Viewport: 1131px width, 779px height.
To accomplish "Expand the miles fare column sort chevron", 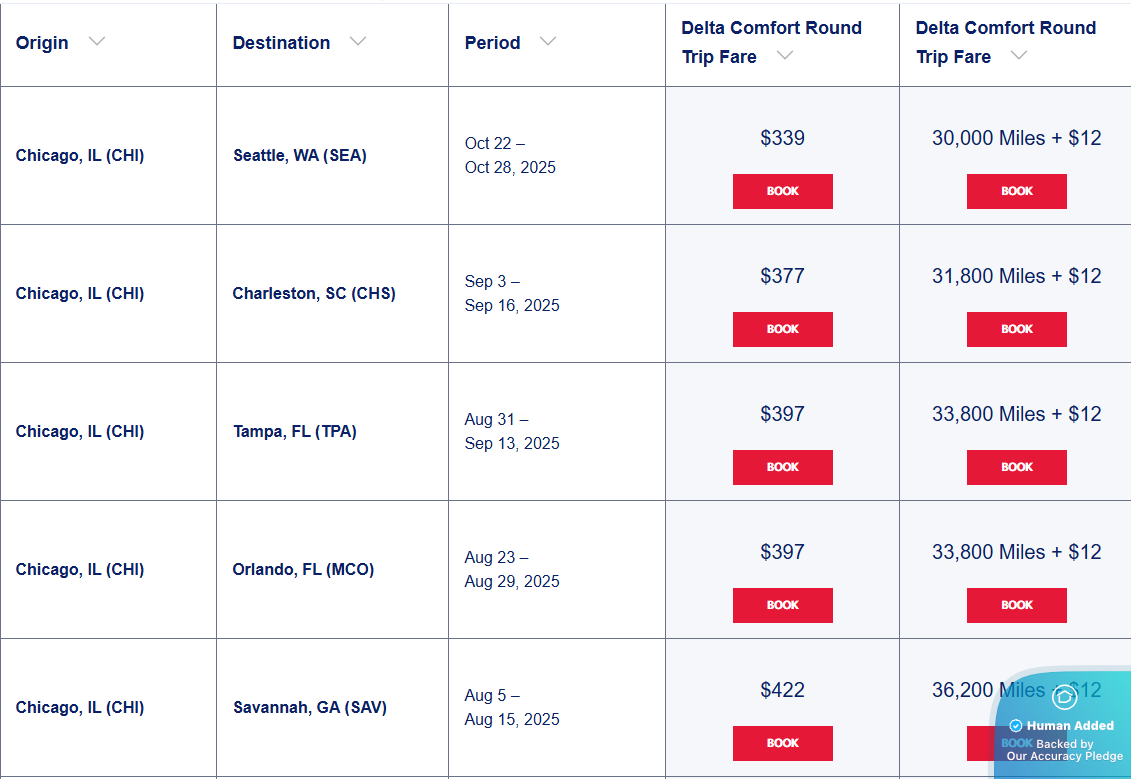I will (x=1019, y=57).
